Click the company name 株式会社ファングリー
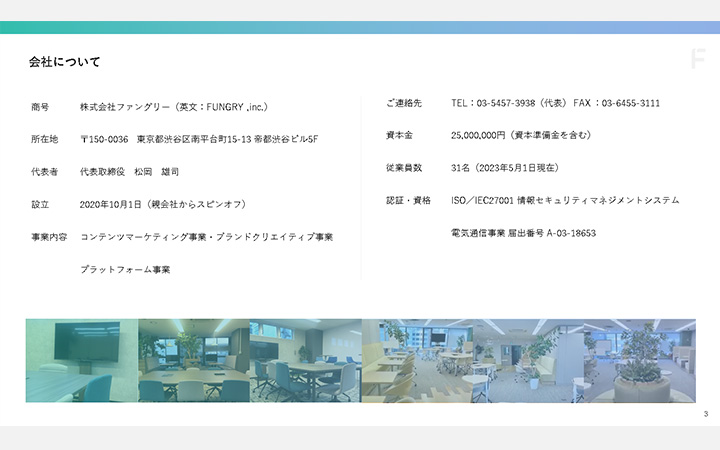This screenshot has height=450, width=720. [125, 107]
